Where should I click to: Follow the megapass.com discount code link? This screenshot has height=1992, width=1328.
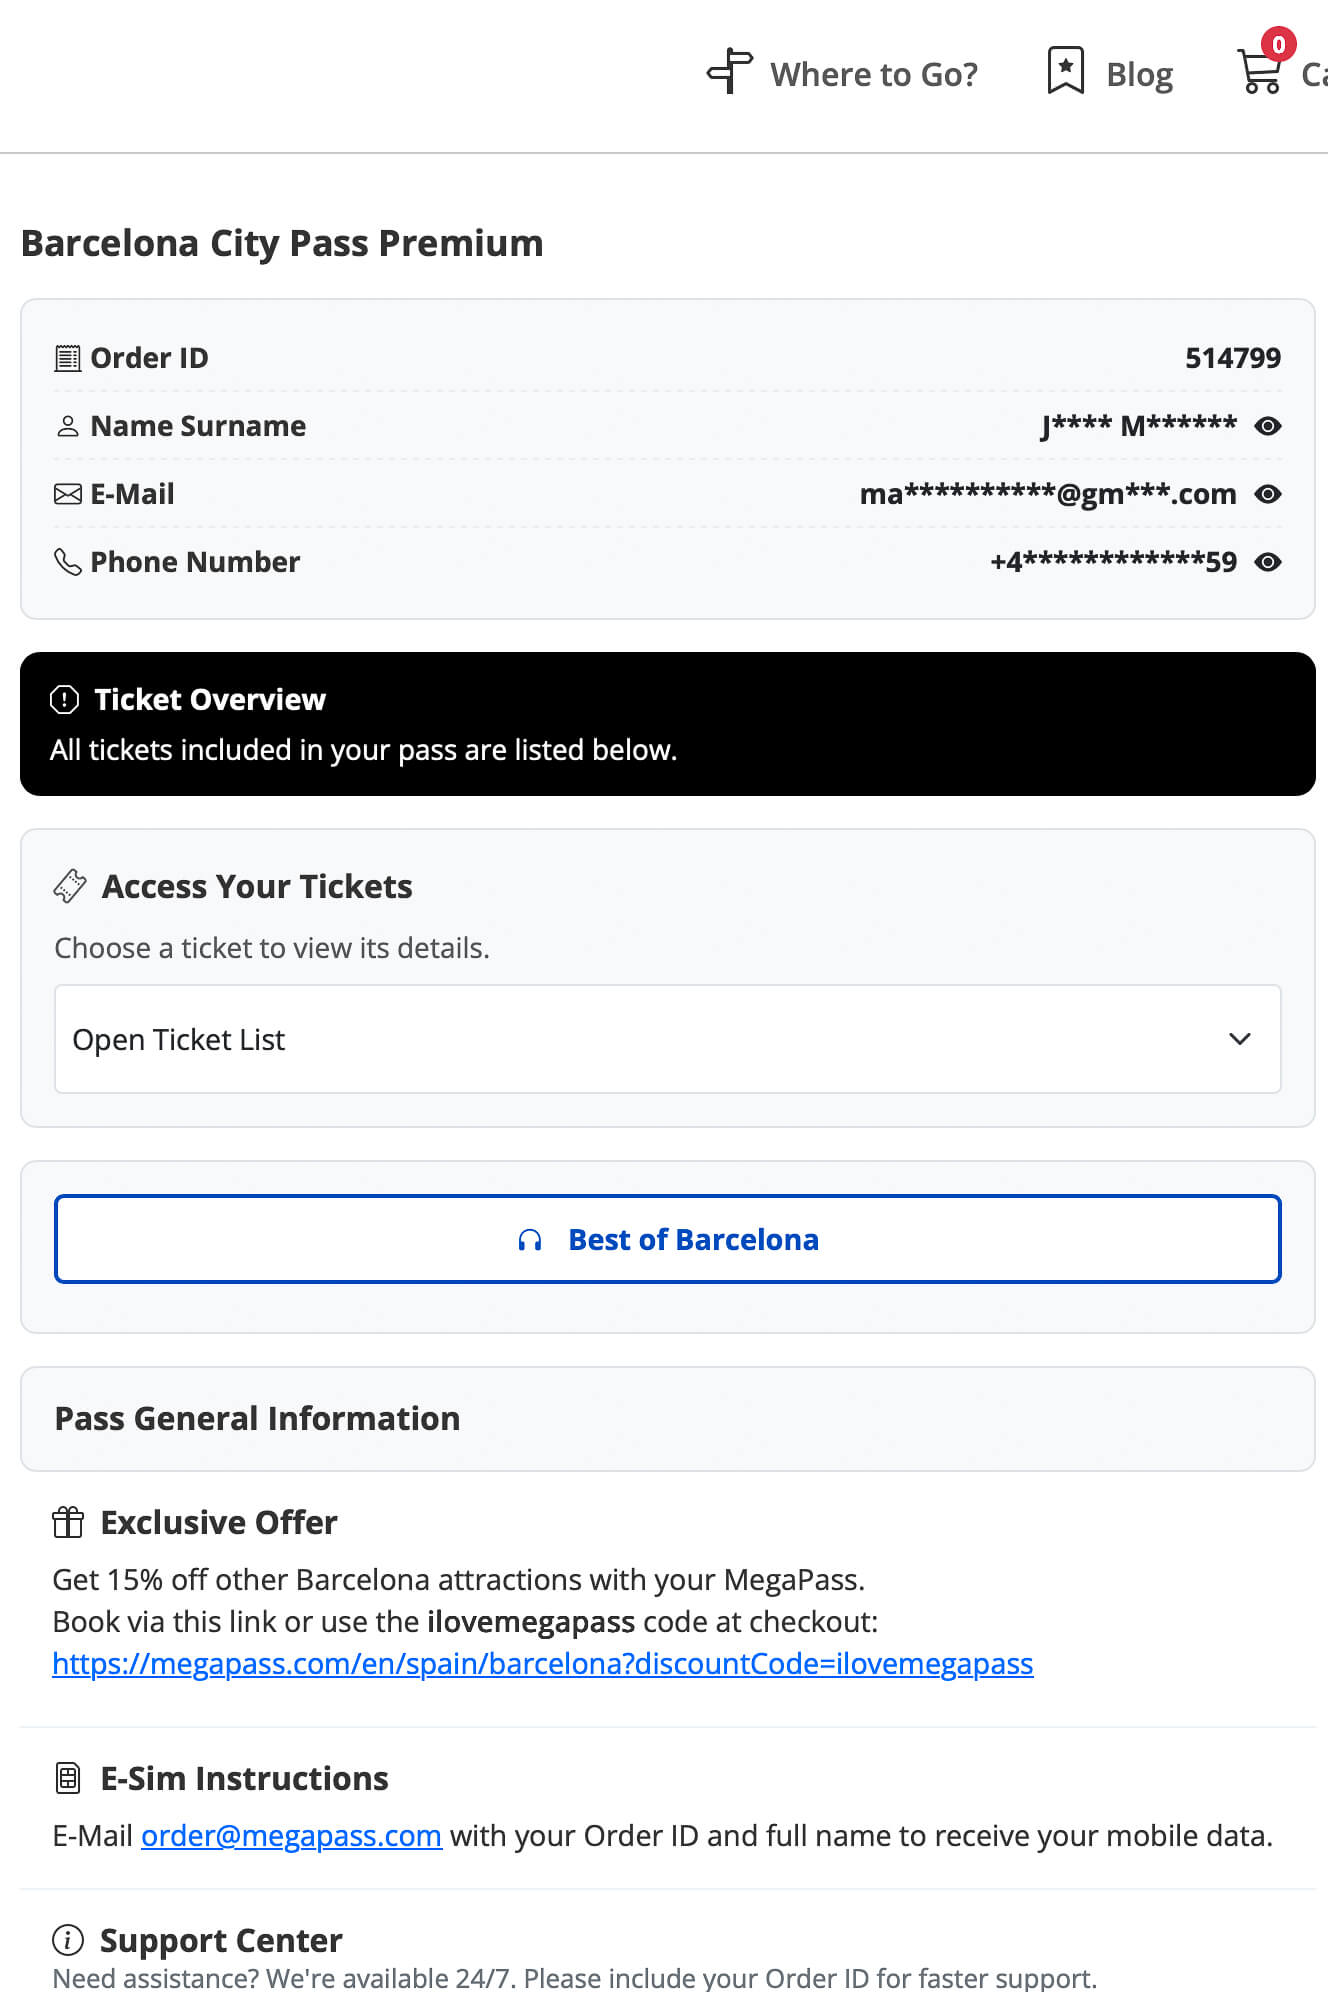[542, 1663]
